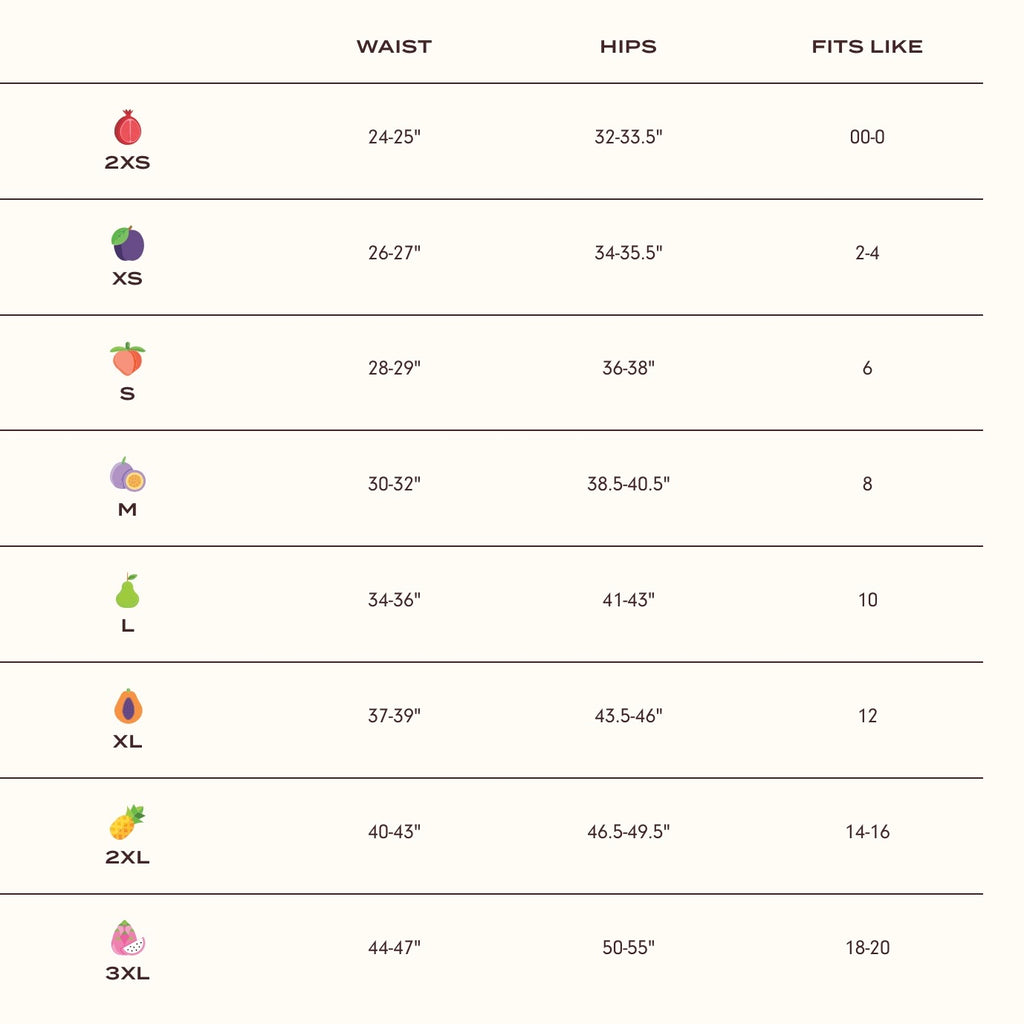Click the pomegranate icon for 2XS

tap(127, 128)
